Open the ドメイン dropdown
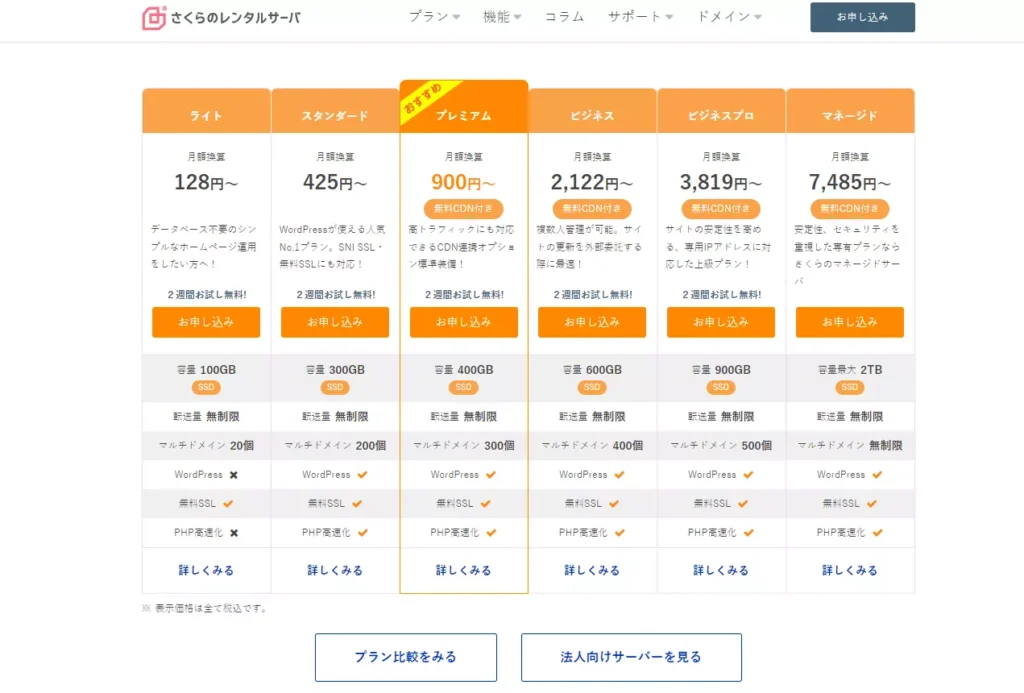Viewport: 1024px width, 693px height. pyautogui.click(x=729, y=17)
